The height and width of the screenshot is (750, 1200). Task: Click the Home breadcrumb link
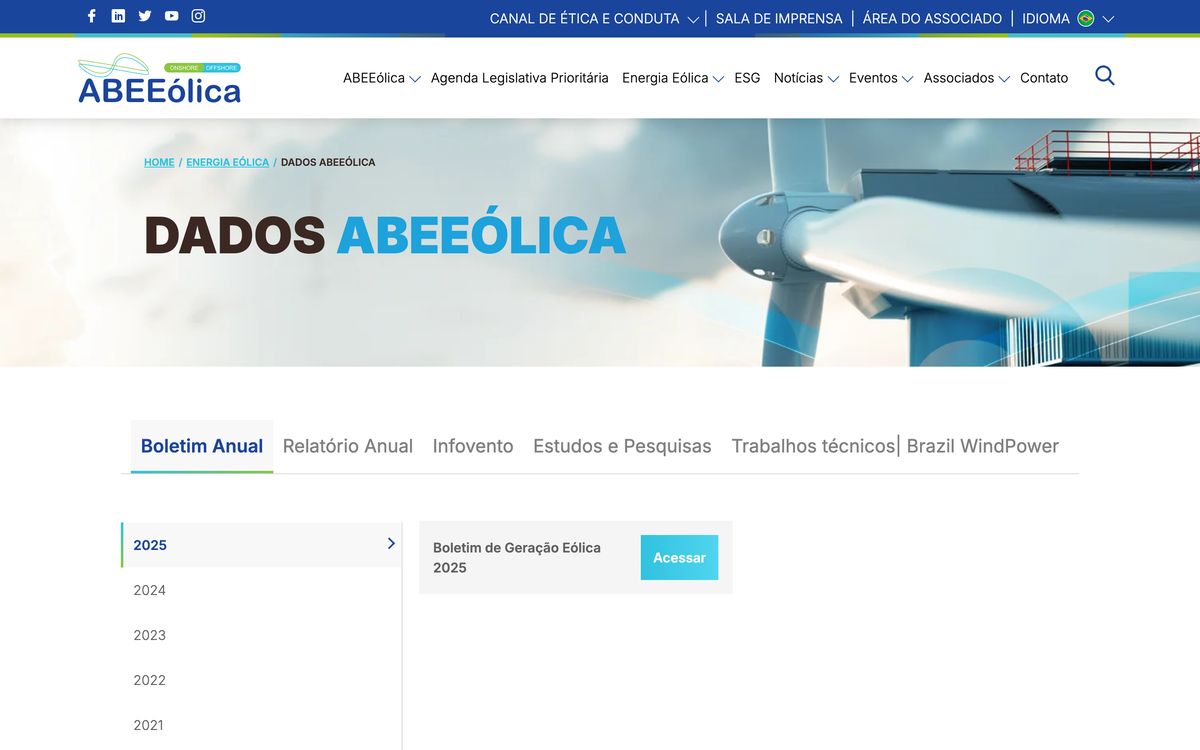click(159, 162)
